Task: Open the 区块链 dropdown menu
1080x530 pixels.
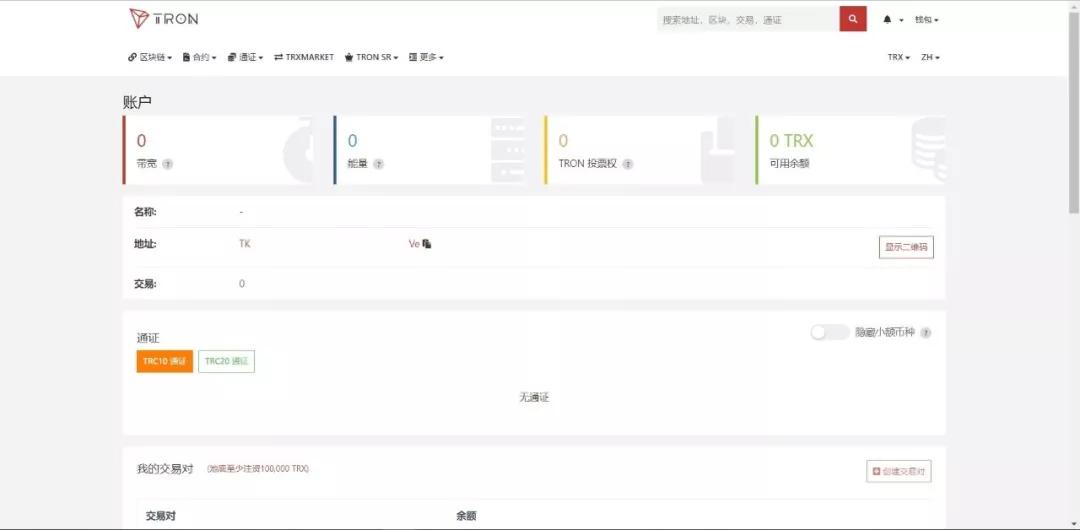Action: point(149,57)
